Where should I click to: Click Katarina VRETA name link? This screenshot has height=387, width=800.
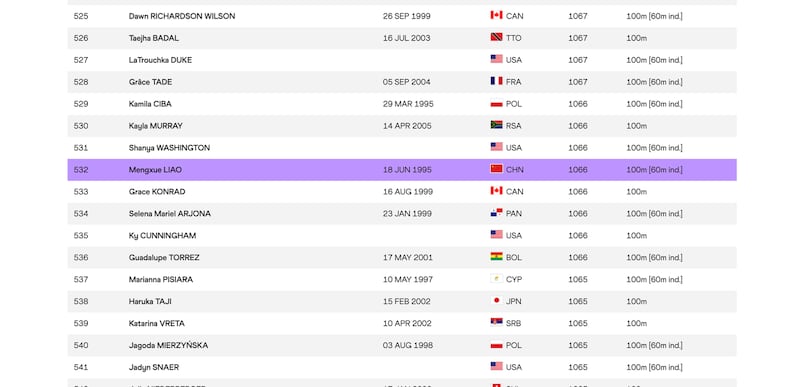[157, 324]
